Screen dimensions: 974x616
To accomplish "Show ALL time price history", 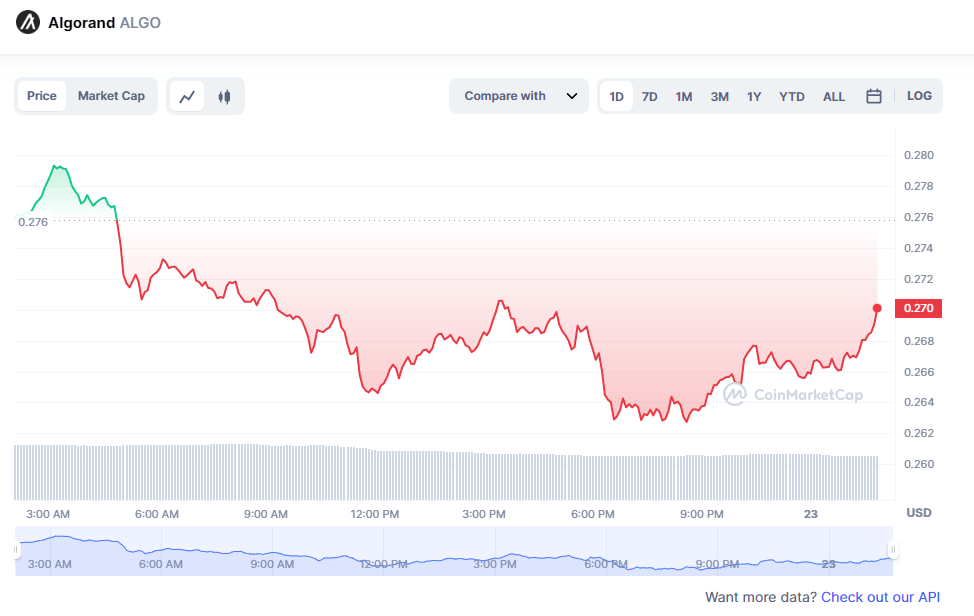I will click(834, 97).
